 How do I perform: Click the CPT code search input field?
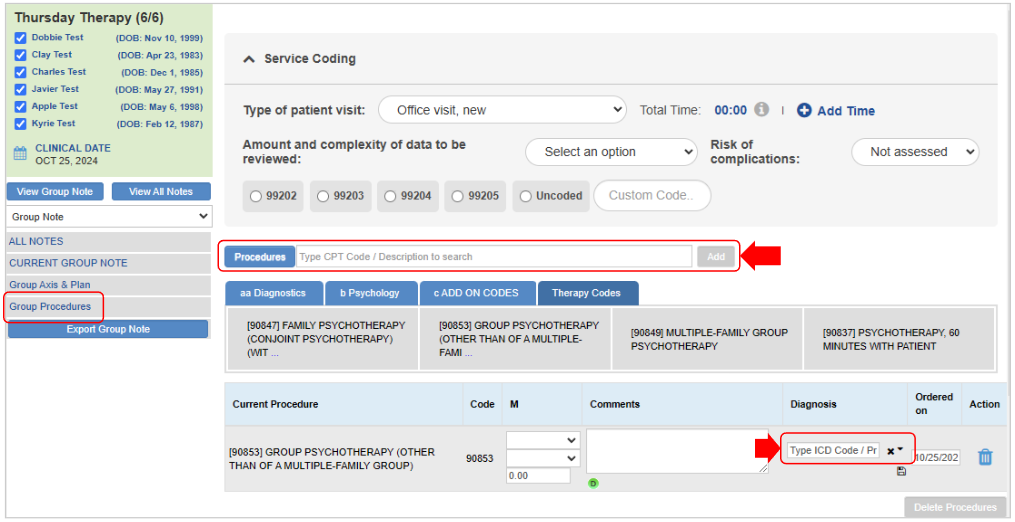(x=493, y=257)
